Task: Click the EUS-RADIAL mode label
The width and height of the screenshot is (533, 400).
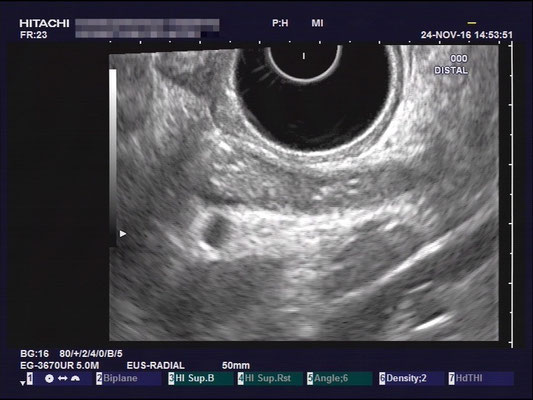Action: tap(155, 366)
